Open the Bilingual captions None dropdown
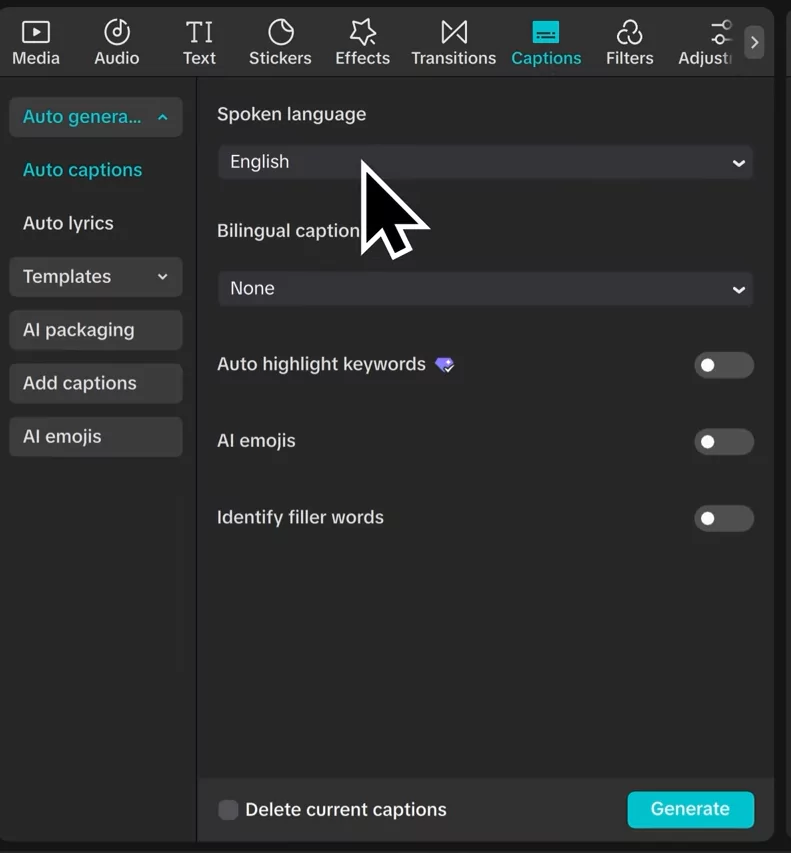This screenshot has height=853, width=791. 485,289
